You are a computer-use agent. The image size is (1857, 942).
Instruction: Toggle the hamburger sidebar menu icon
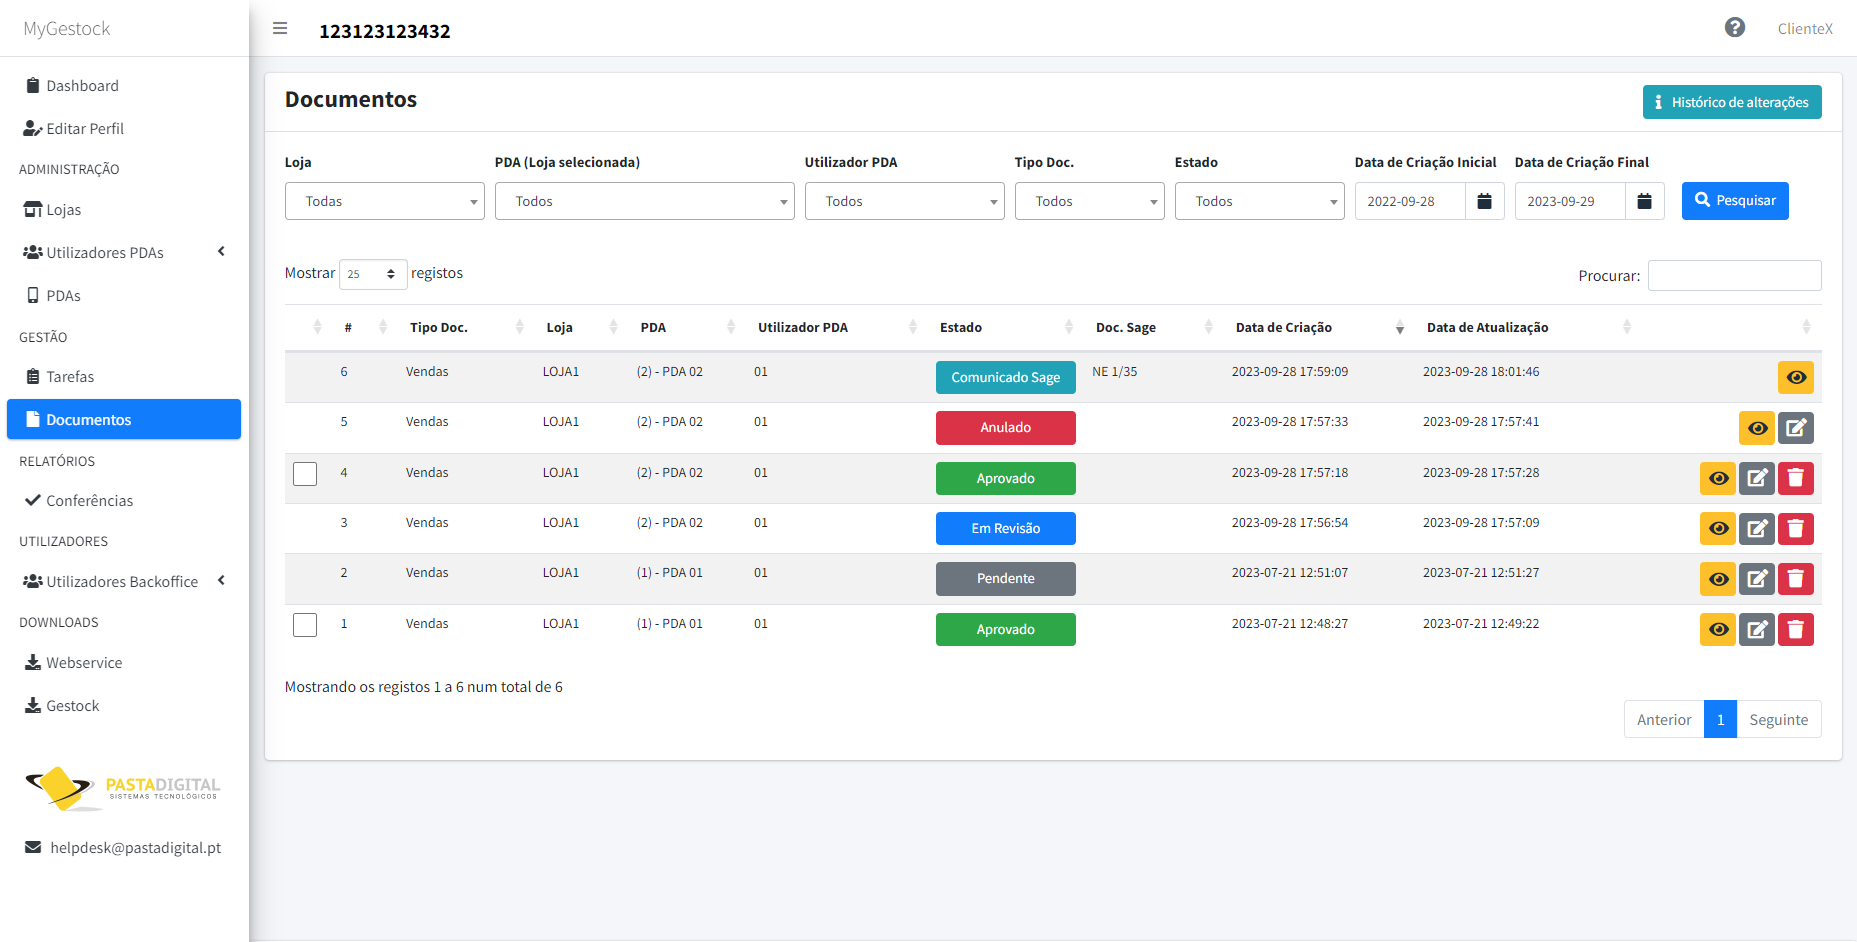pyautogui.click(x=280, y=29)
